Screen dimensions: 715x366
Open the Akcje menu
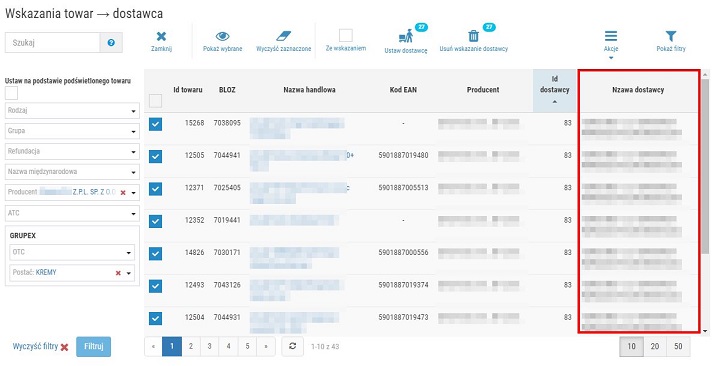(x=611, y=42)
